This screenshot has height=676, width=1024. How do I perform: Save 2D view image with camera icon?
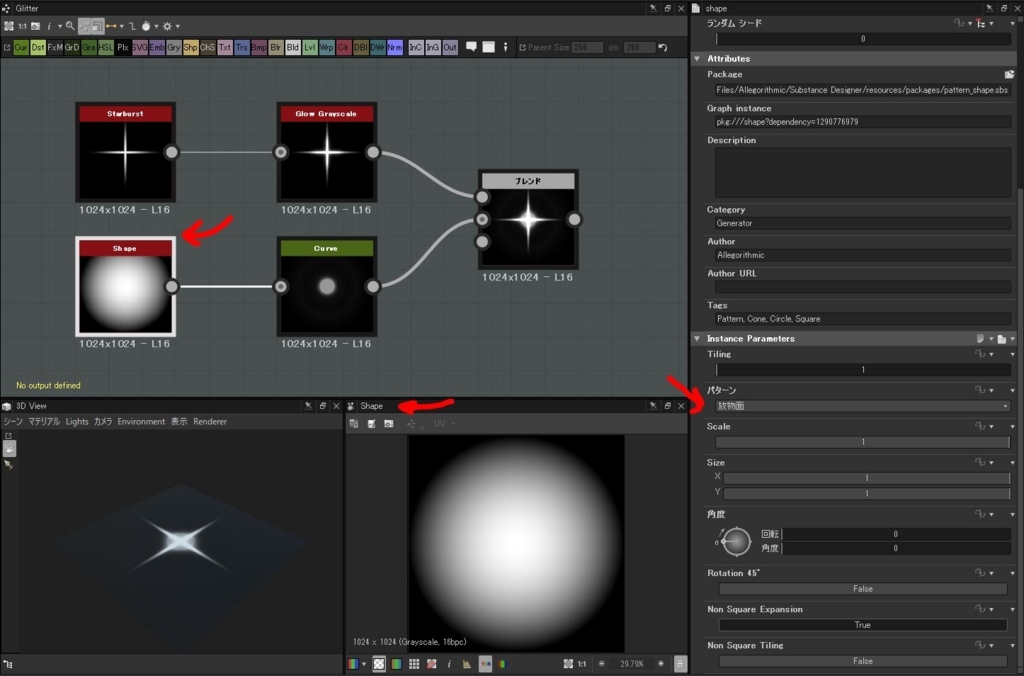click(x=389, y=424)
